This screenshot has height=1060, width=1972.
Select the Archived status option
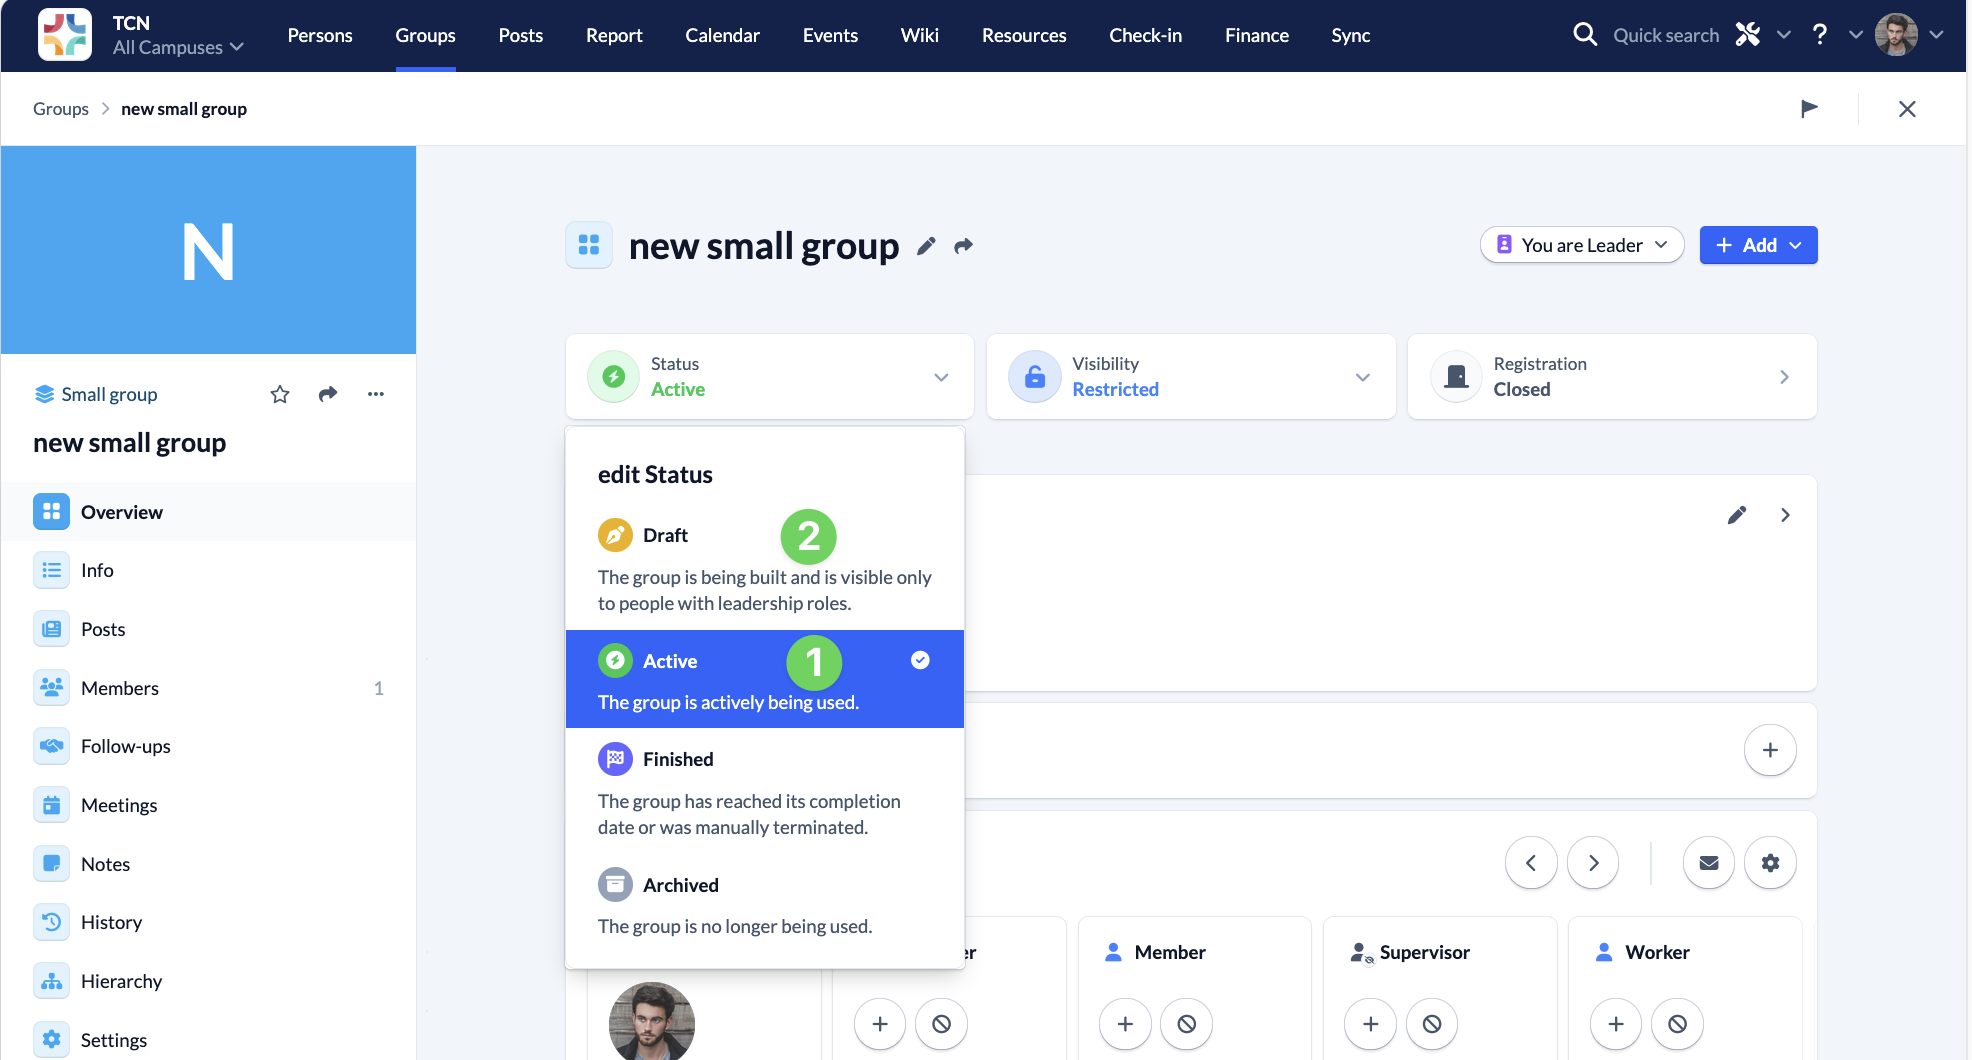[x=680, y=886]
